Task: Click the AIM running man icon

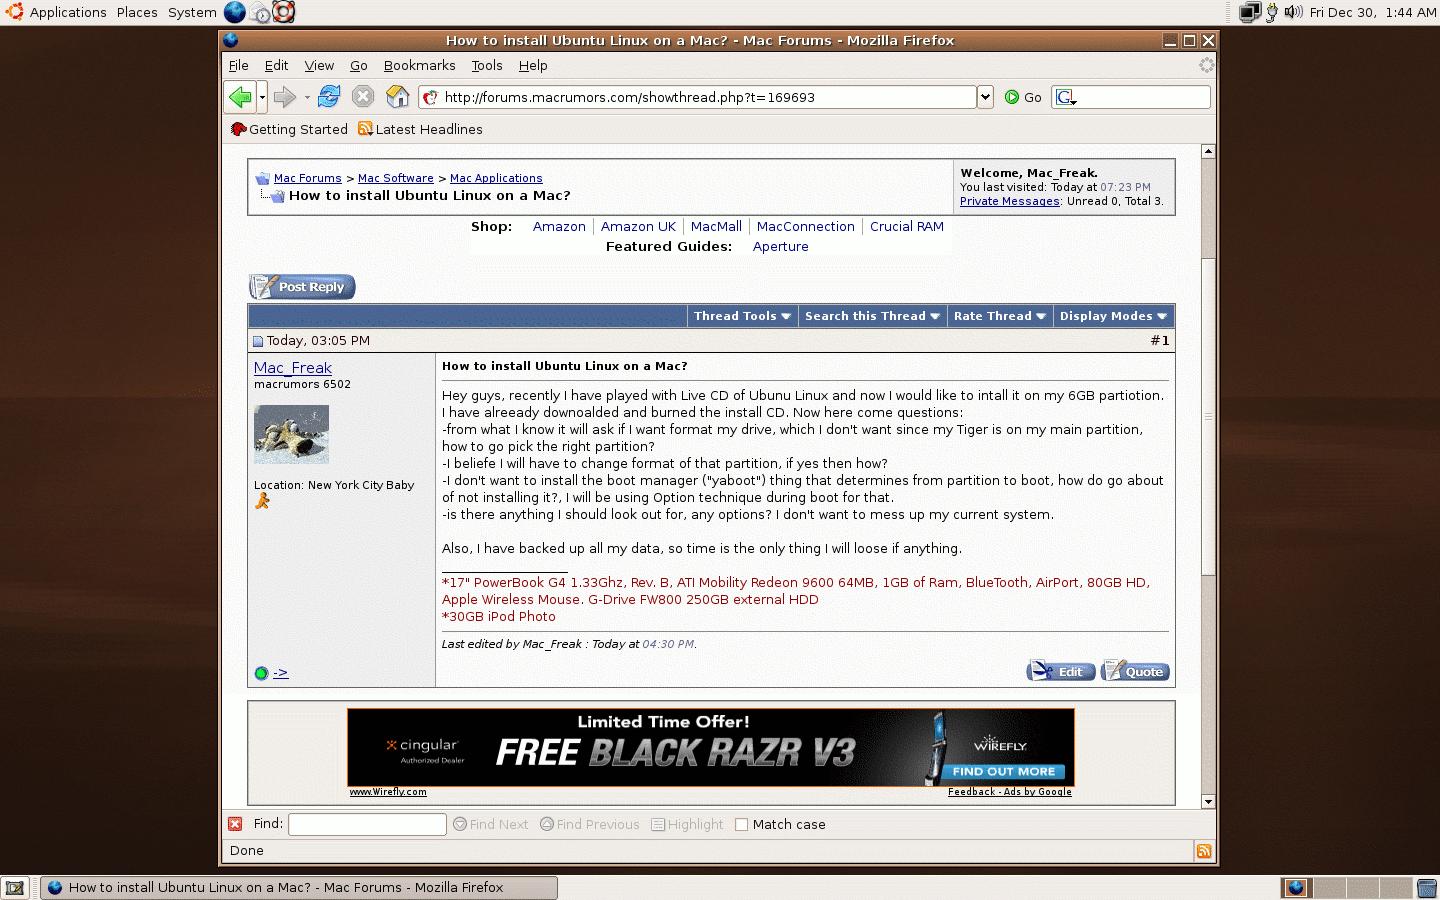Action: click(x=262, y=501)
